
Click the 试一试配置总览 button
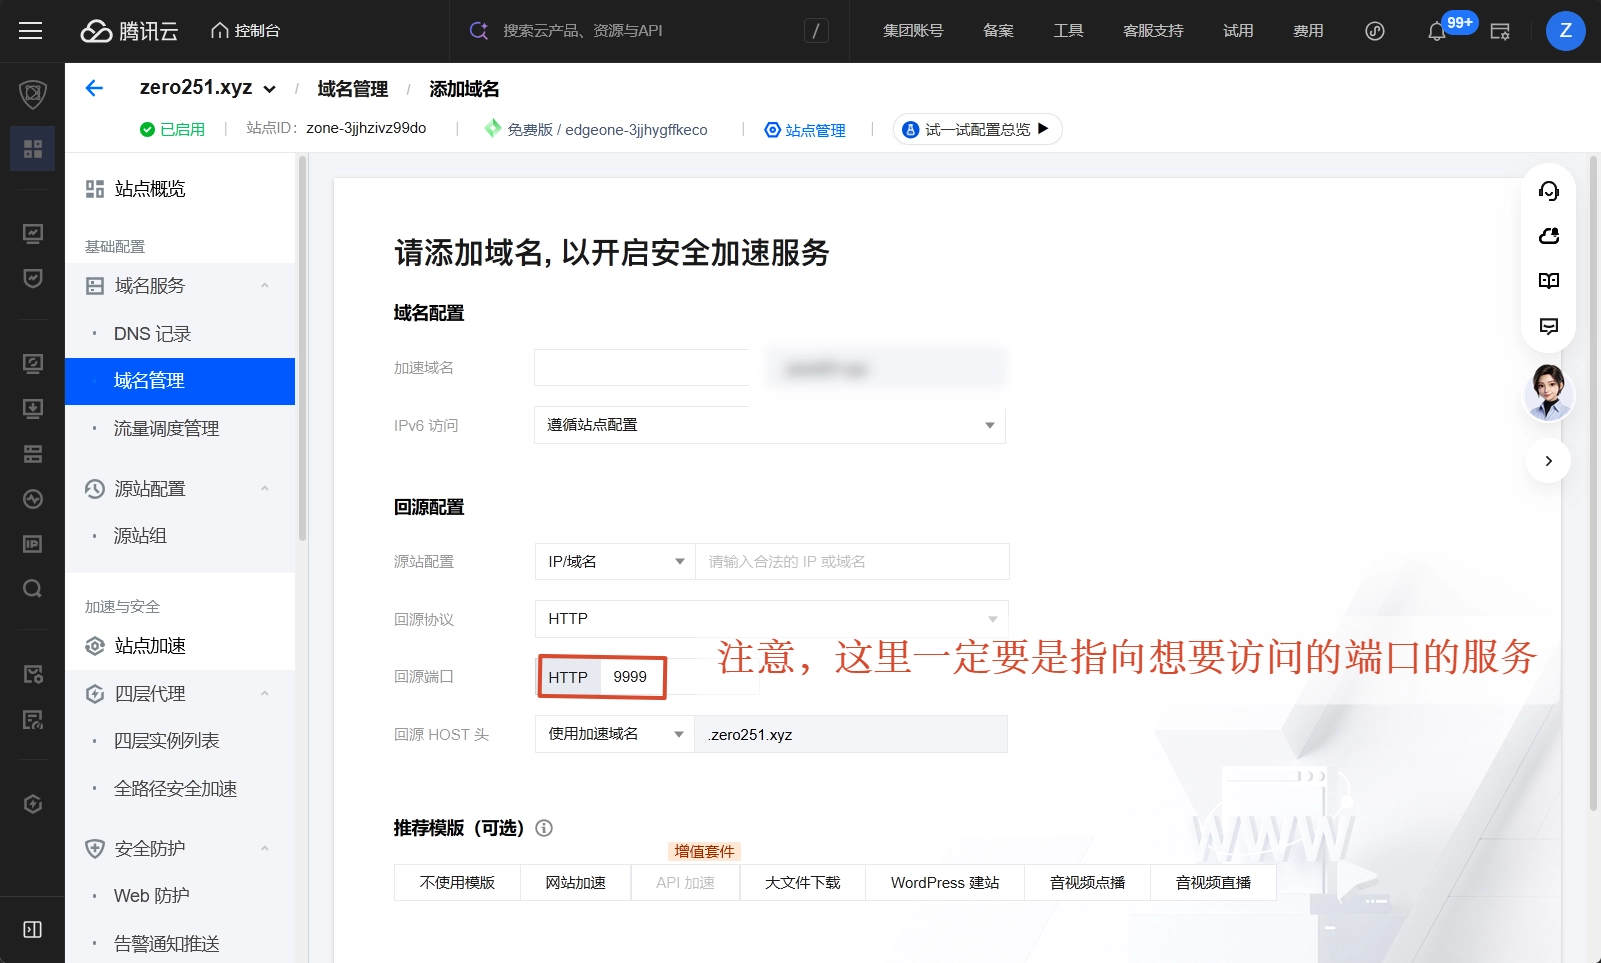click(977, 129)
